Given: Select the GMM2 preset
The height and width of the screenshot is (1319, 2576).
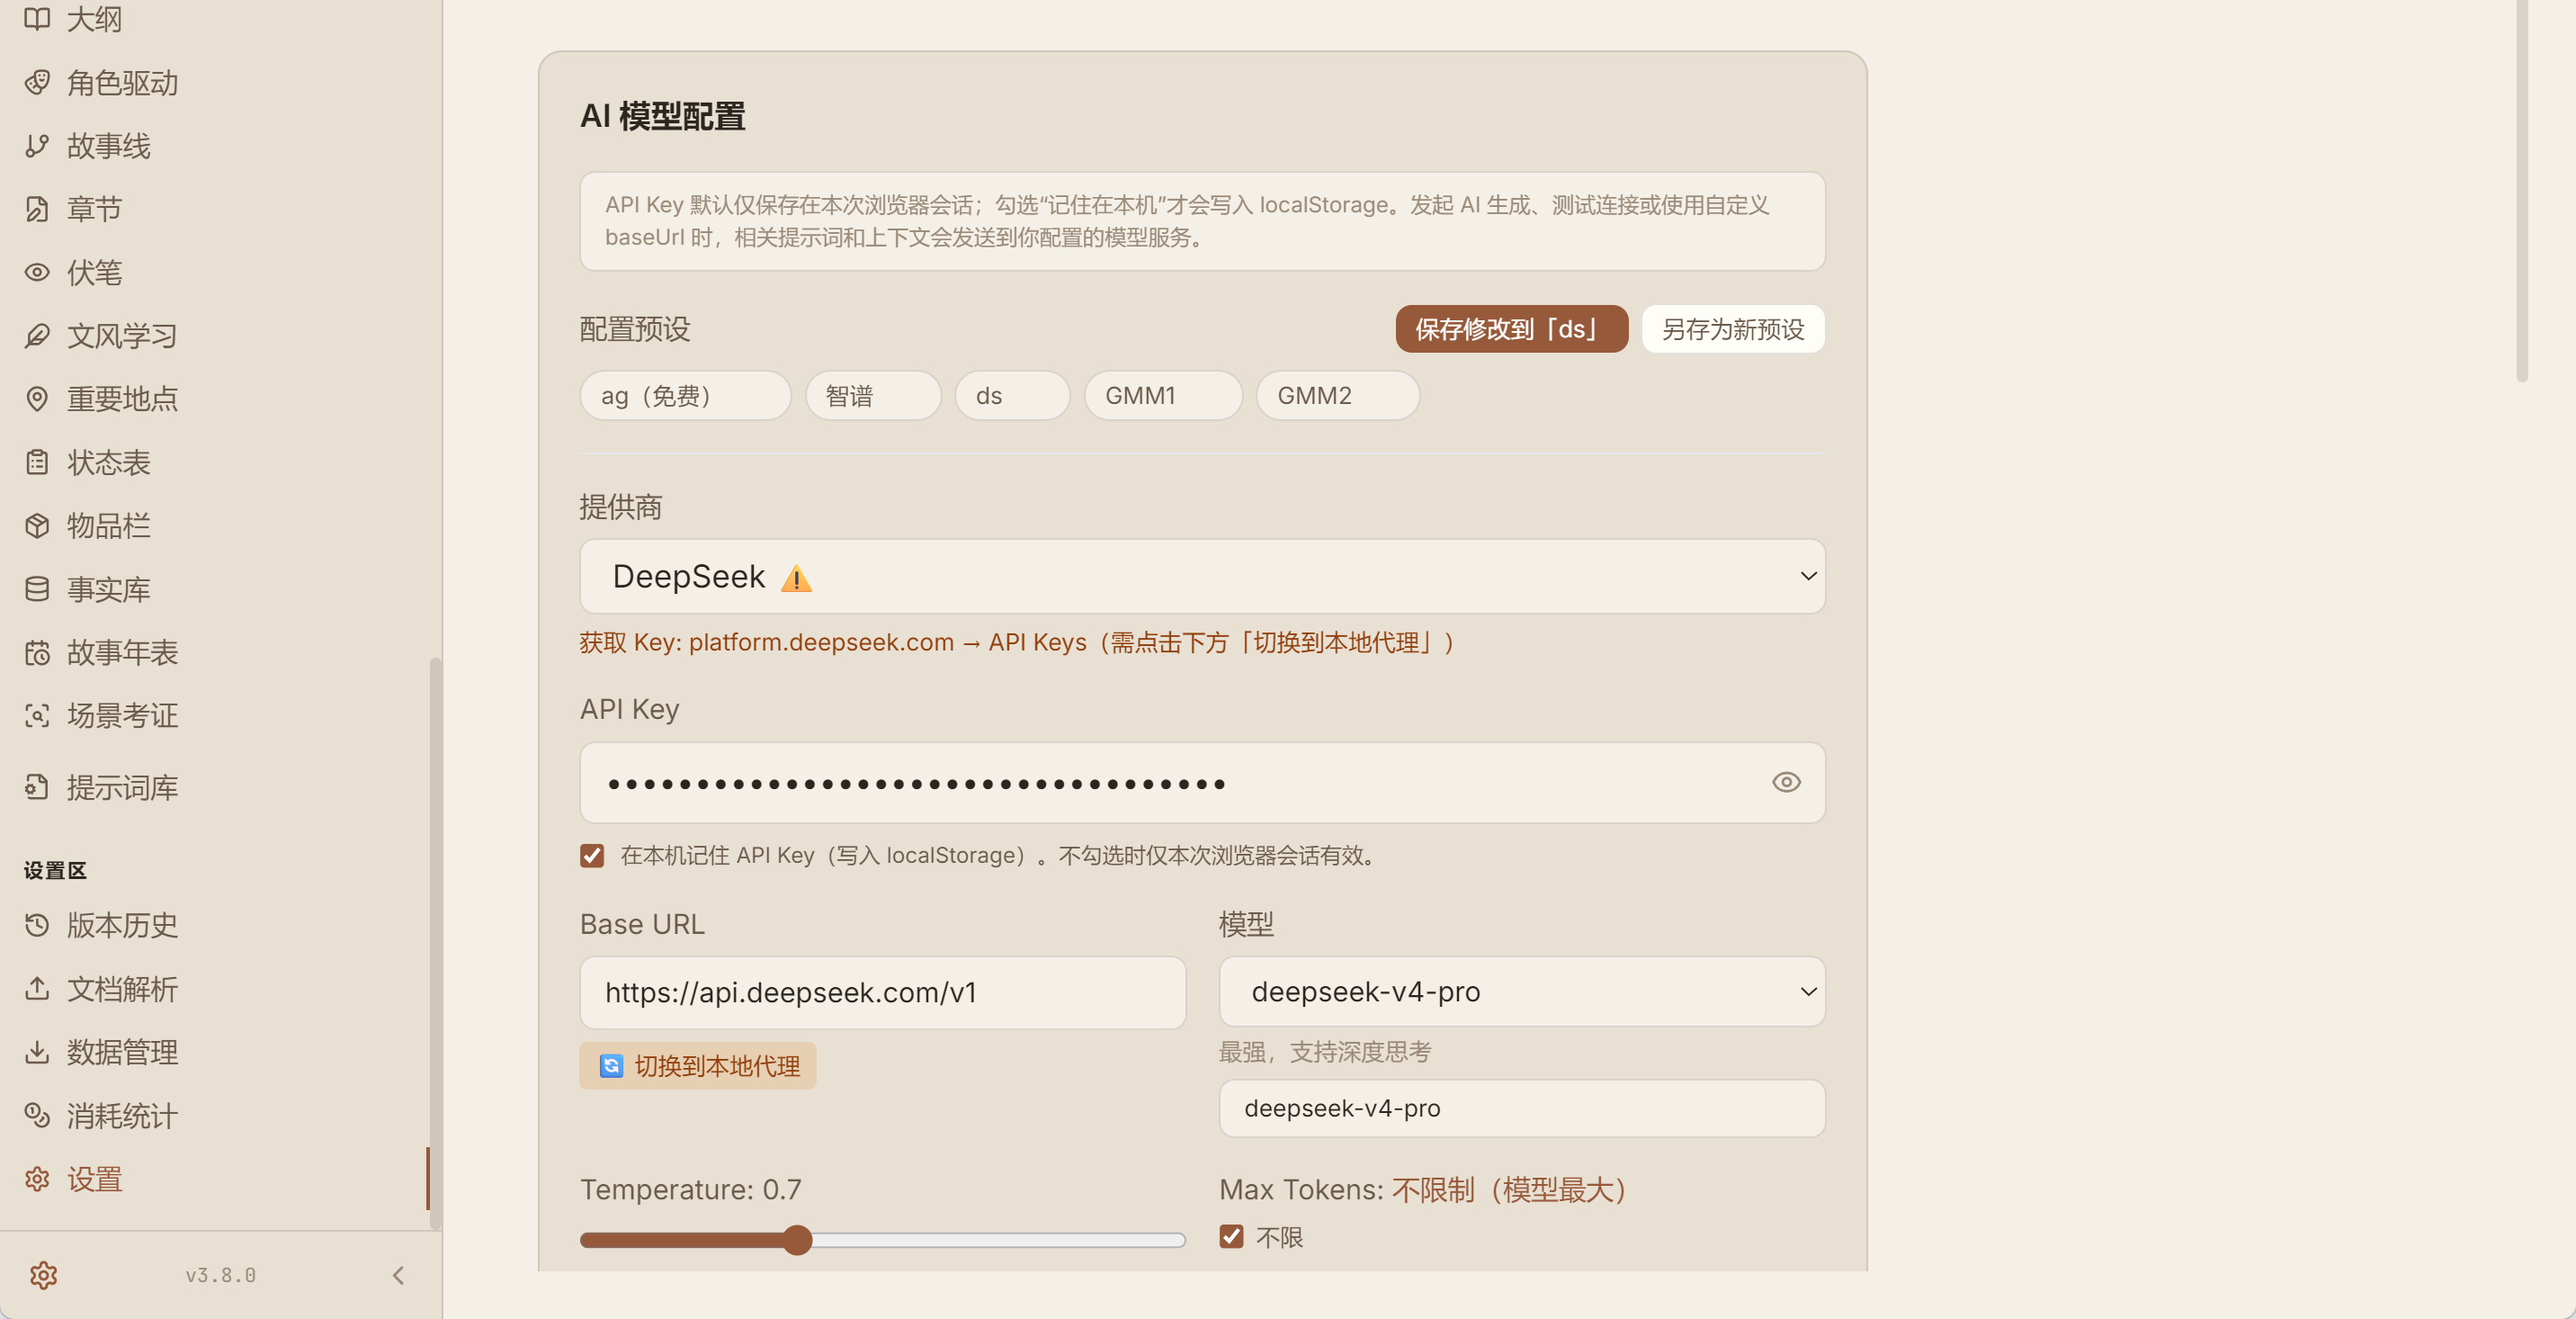Looking at the screenshot, I should coord(1337,395).
